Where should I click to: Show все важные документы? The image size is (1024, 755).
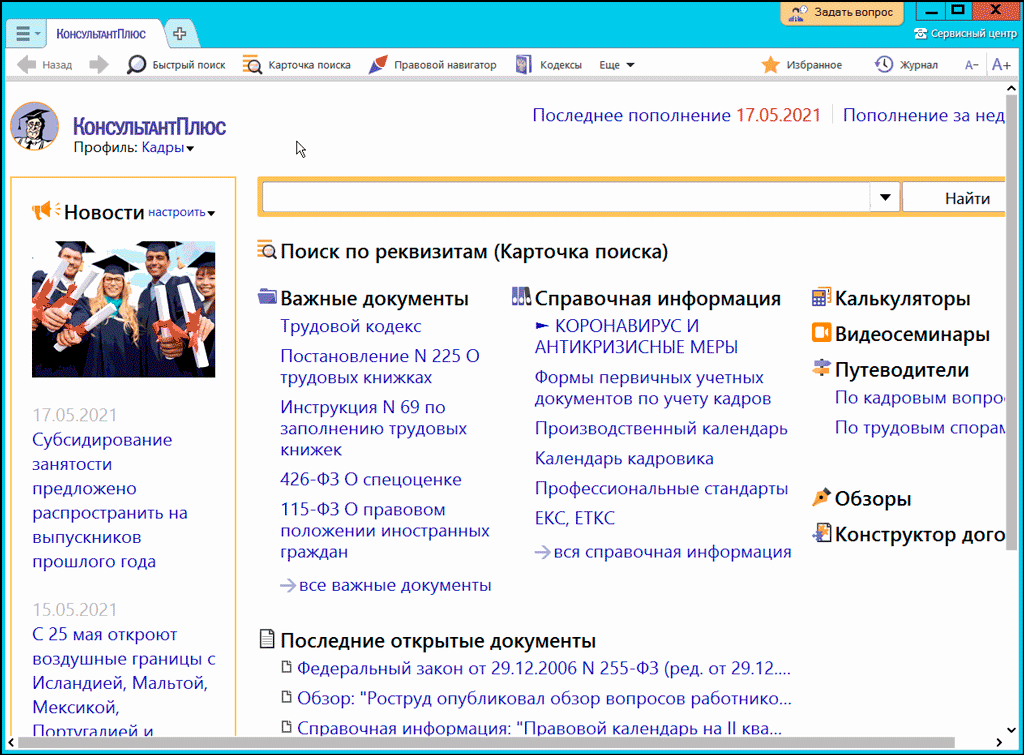(x=395, y=585)
